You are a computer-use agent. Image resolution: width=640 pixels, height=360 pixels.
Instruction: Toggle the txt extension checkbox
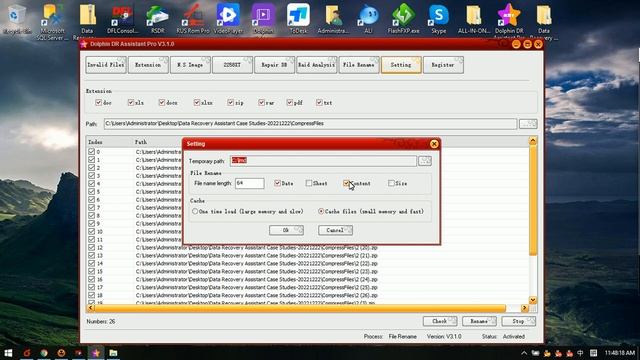pos(319,102)
